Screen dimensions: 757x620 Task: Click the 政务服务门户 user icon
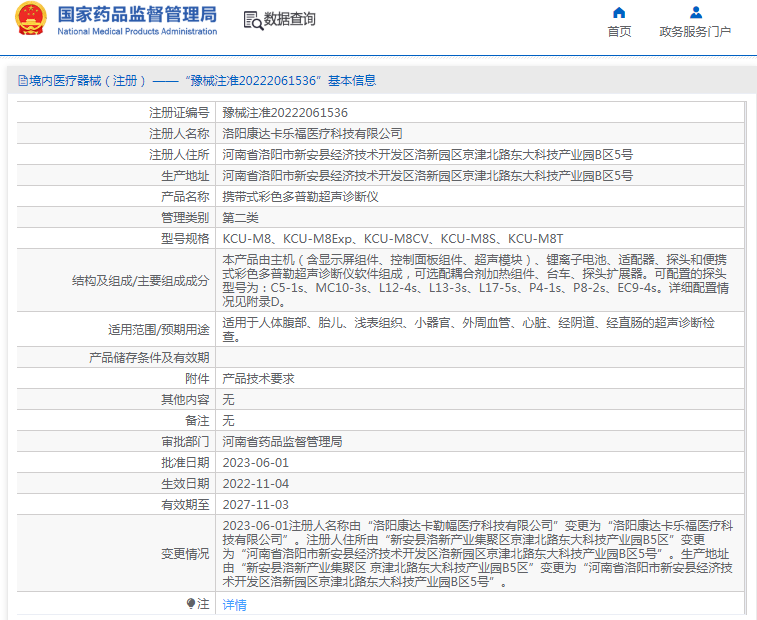pos(696,12)
